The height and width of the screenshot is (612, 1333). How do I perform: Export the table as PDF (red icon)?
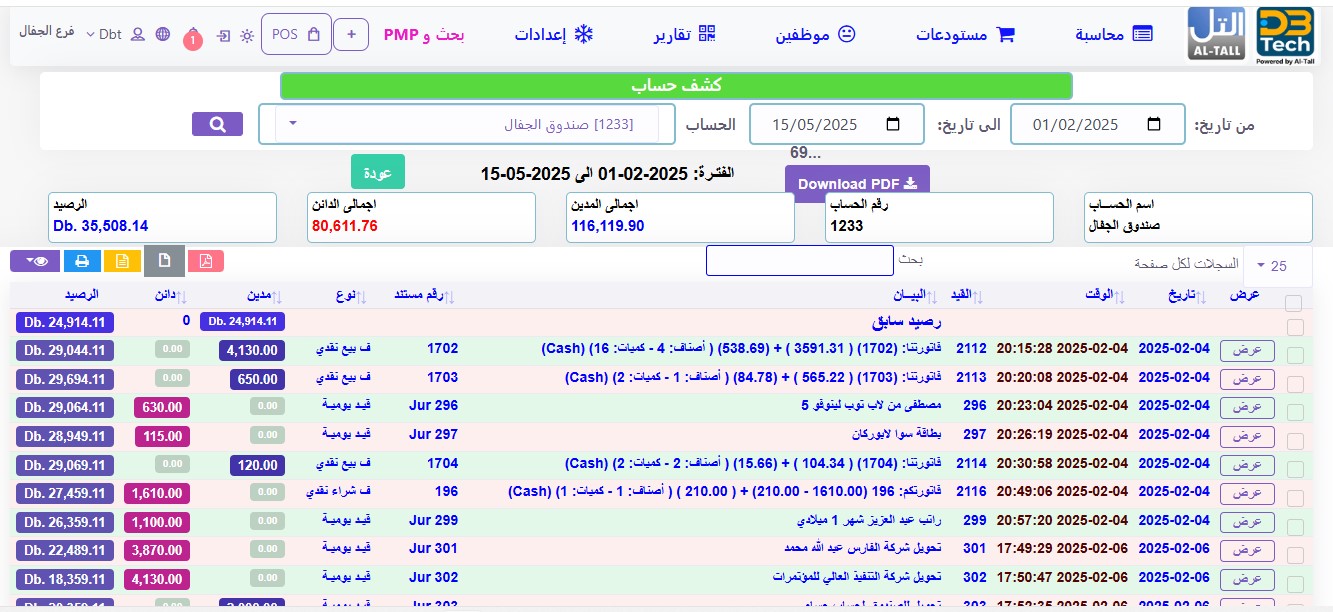(206, 261)
